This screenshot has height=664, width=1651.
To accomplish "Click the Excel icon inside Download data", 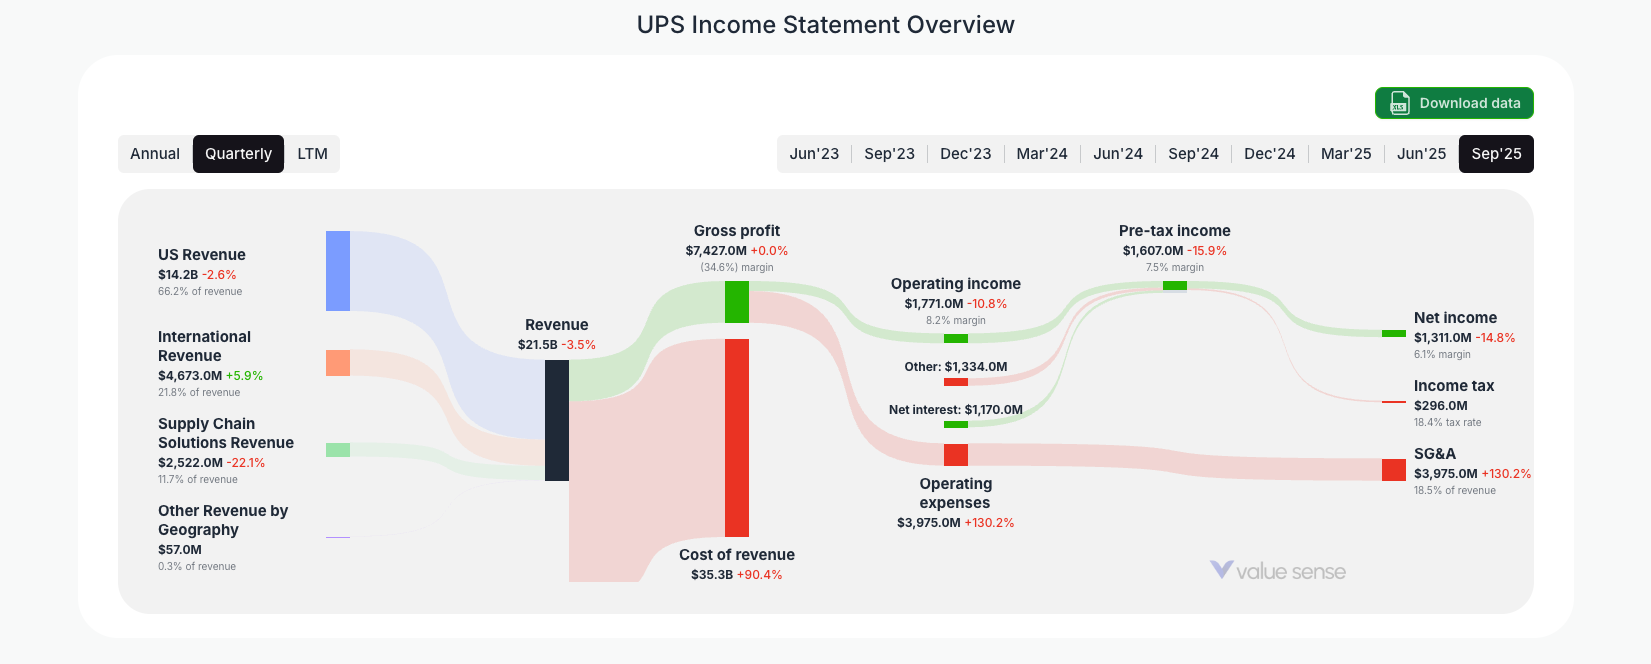I will coord(1398,103).
